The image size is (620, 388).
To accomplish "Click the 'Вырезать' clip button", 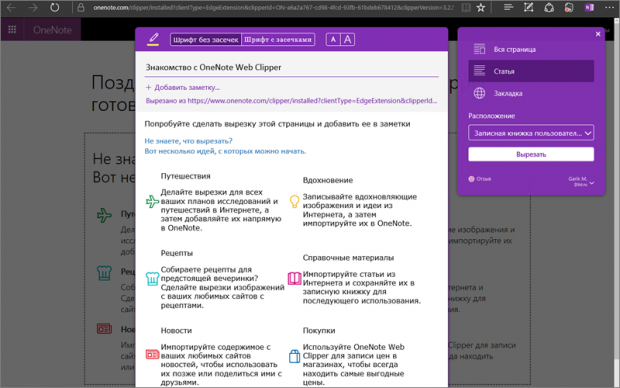I will (x=531, y=154).
